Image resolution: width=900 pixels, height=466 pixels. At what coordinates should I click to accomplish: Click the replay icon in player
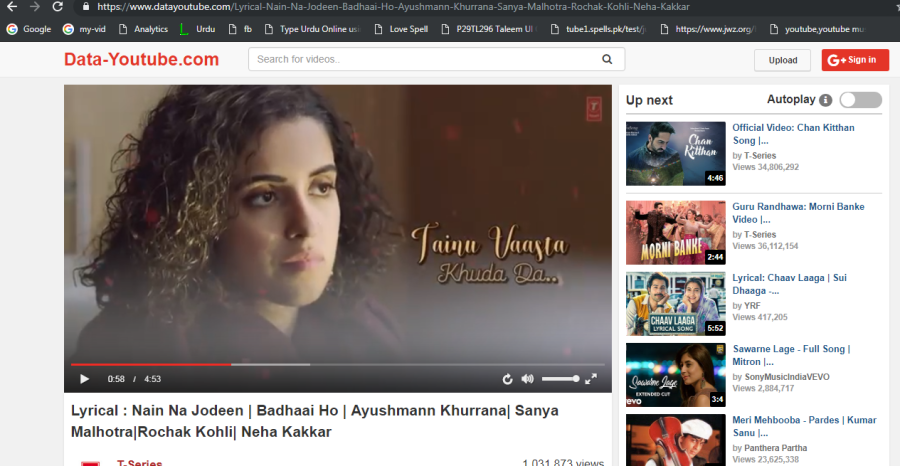(507, 379)
